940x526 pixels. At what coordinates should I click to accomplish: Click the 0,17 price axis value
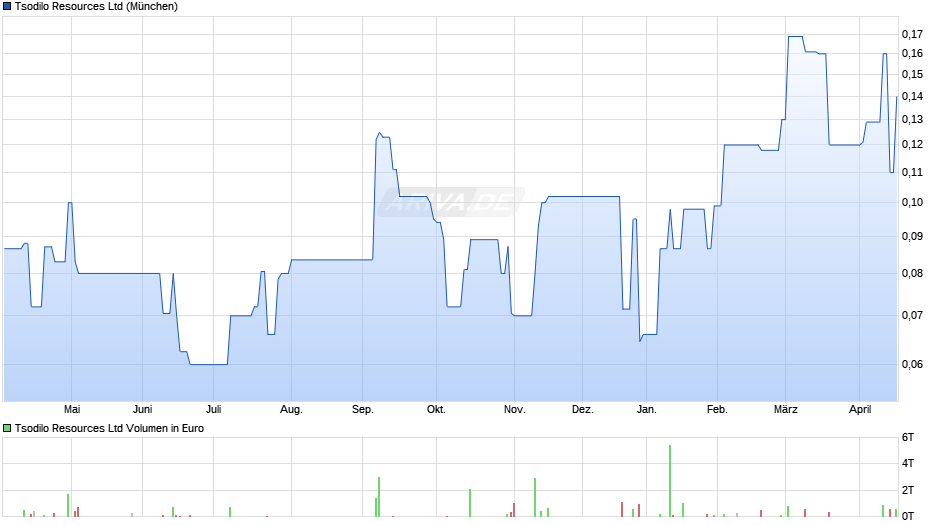912,34
